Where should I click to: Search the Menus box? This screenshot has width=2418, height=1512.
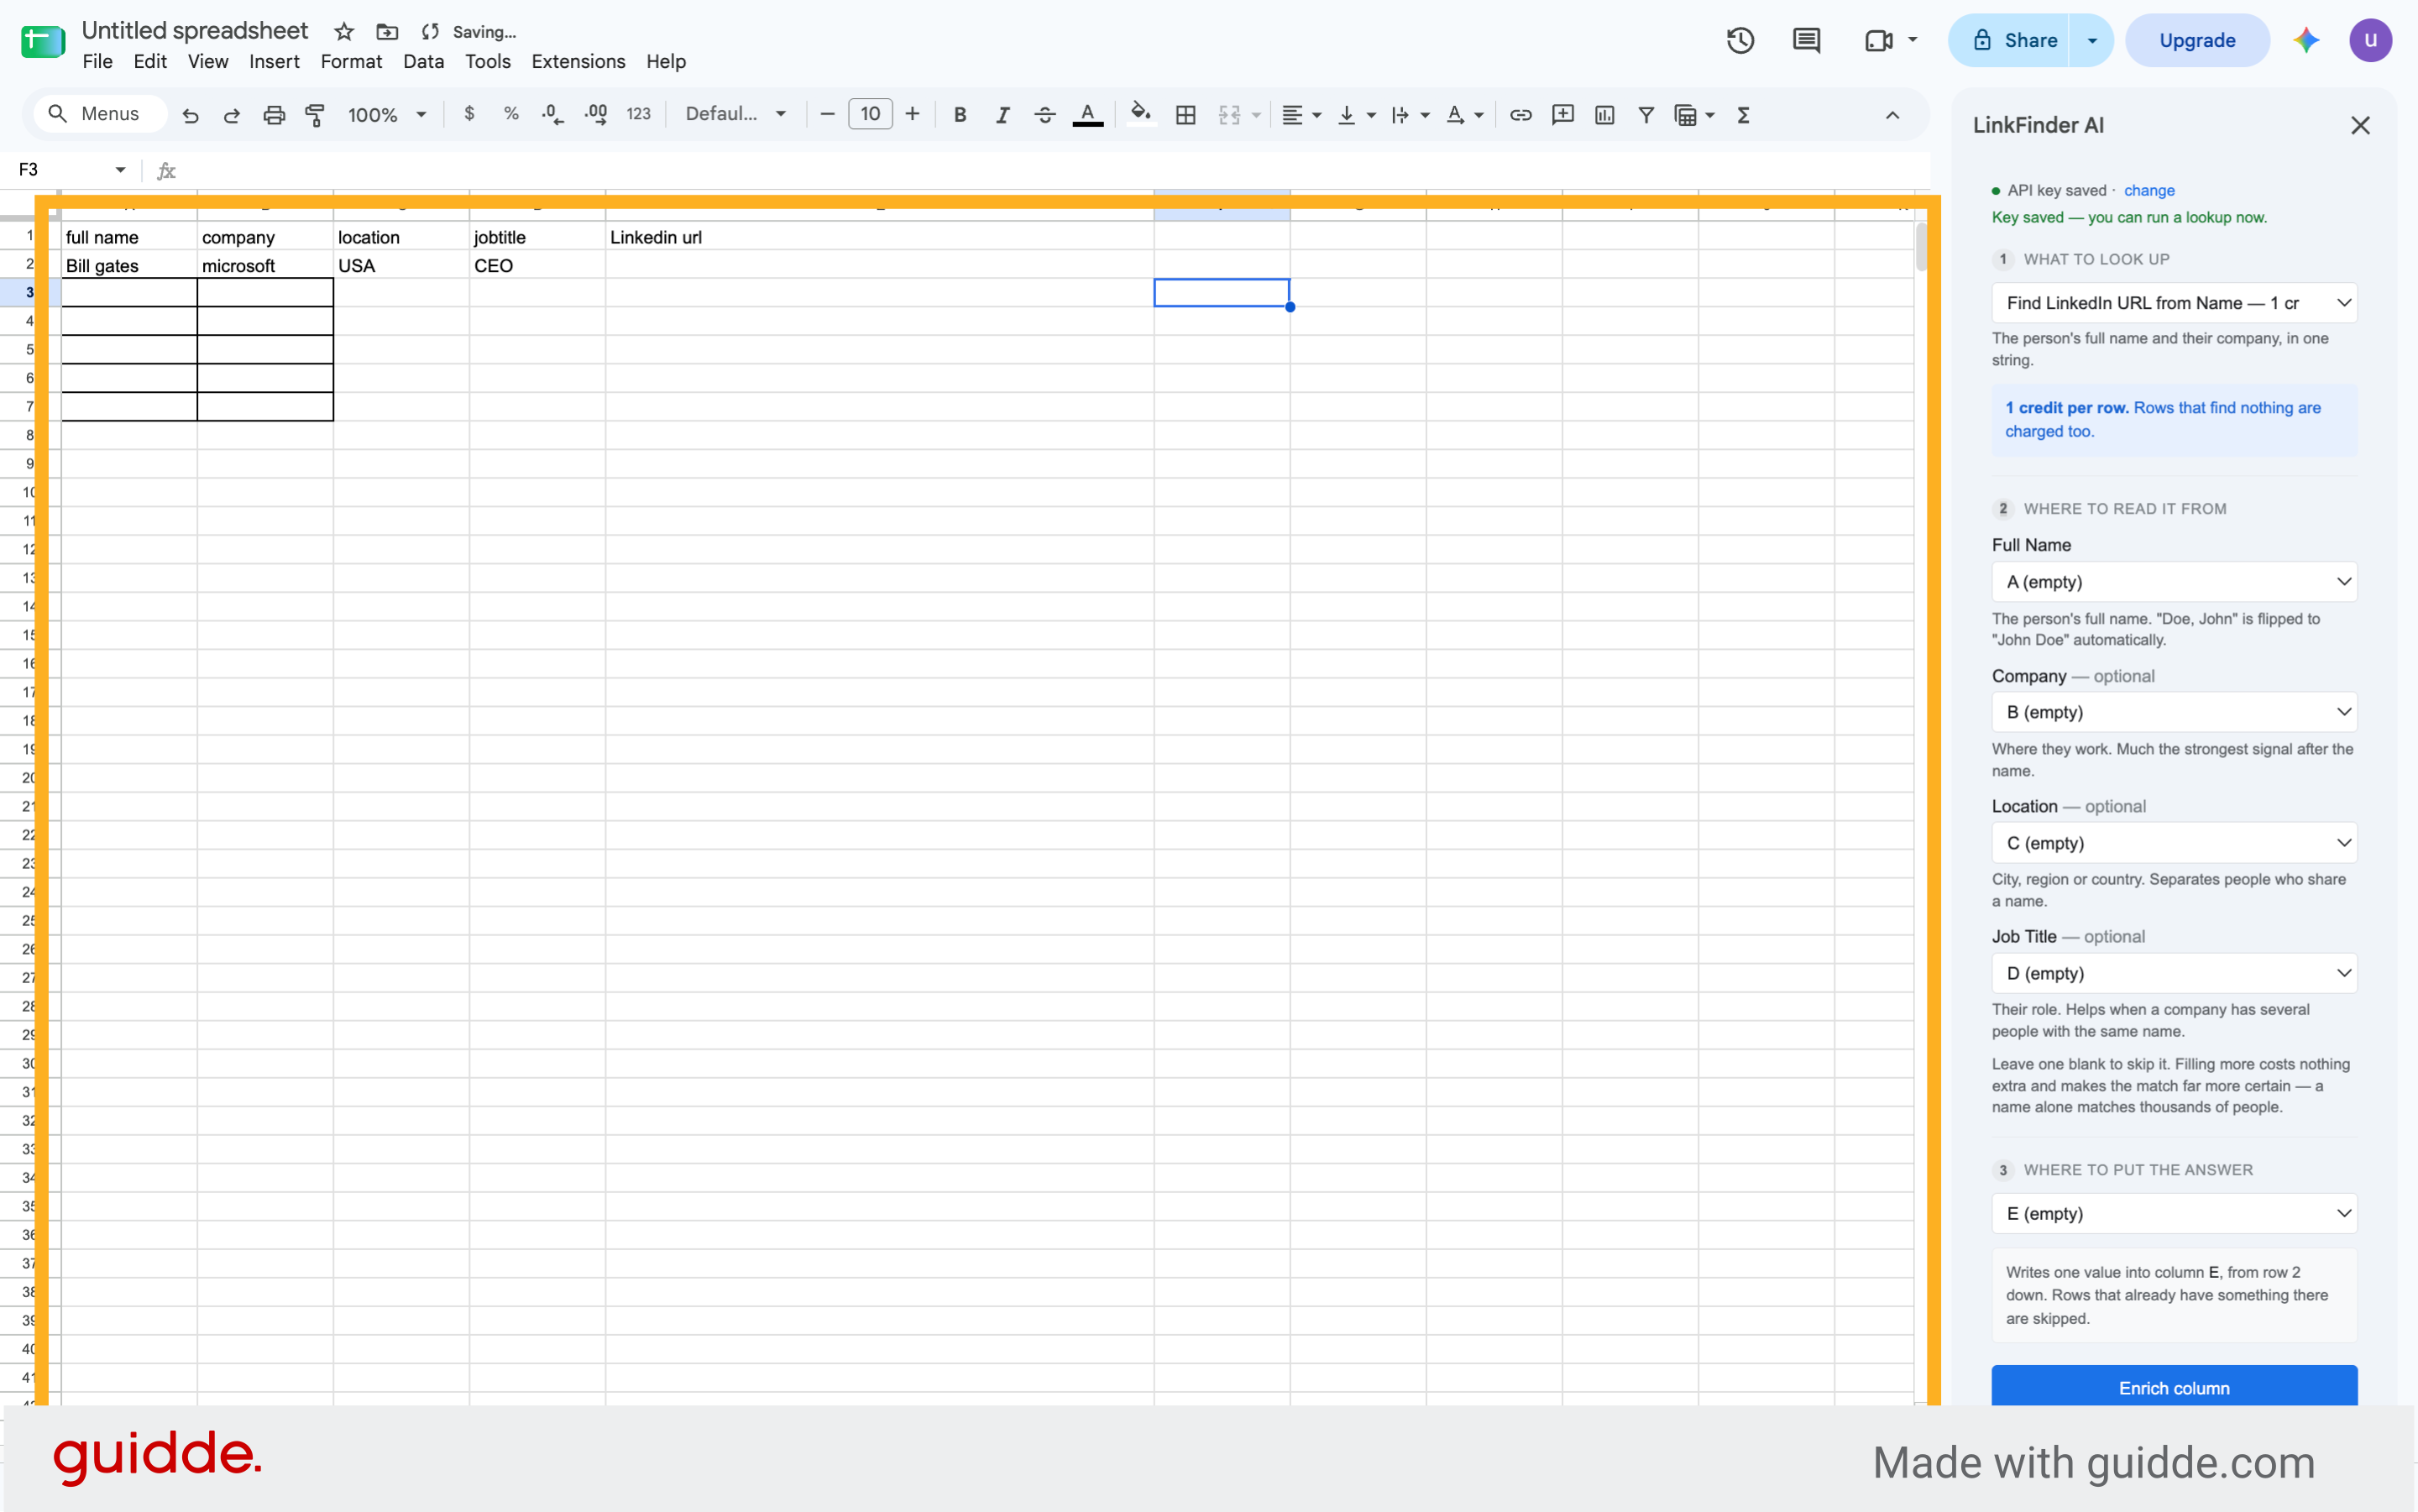click(x=100, y=114)
